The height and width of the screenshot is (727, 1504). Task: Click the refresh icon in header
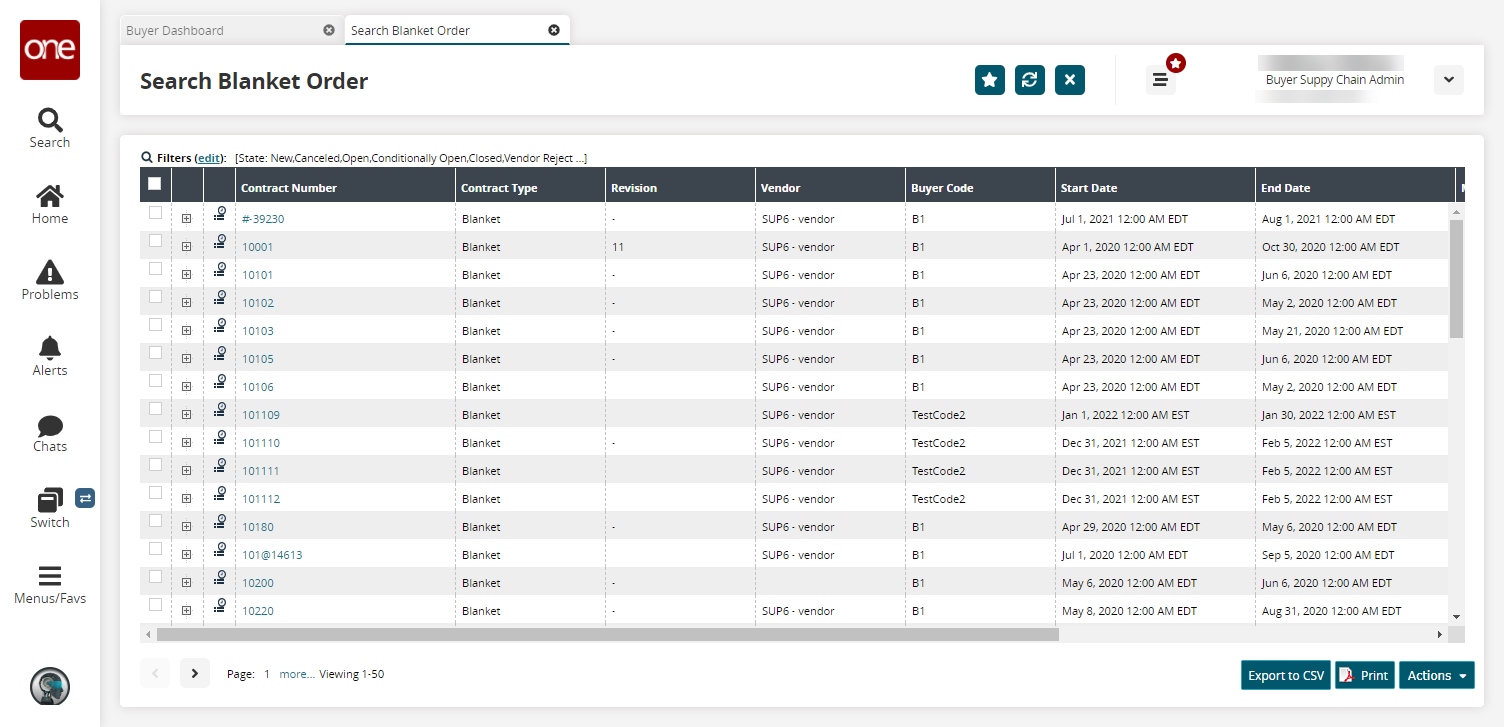(x=1029, y=80)
